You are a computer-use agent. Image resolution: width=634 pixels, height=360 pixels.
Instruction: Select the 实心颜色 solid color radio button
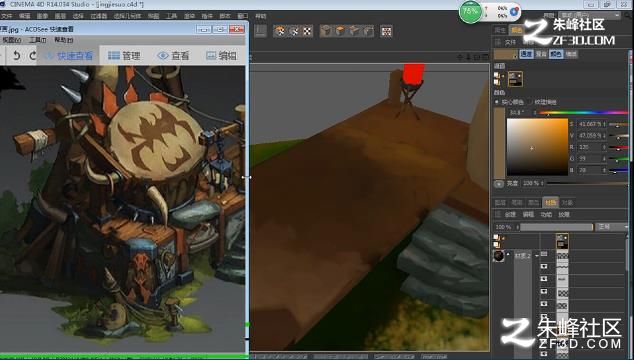(497, 102)
